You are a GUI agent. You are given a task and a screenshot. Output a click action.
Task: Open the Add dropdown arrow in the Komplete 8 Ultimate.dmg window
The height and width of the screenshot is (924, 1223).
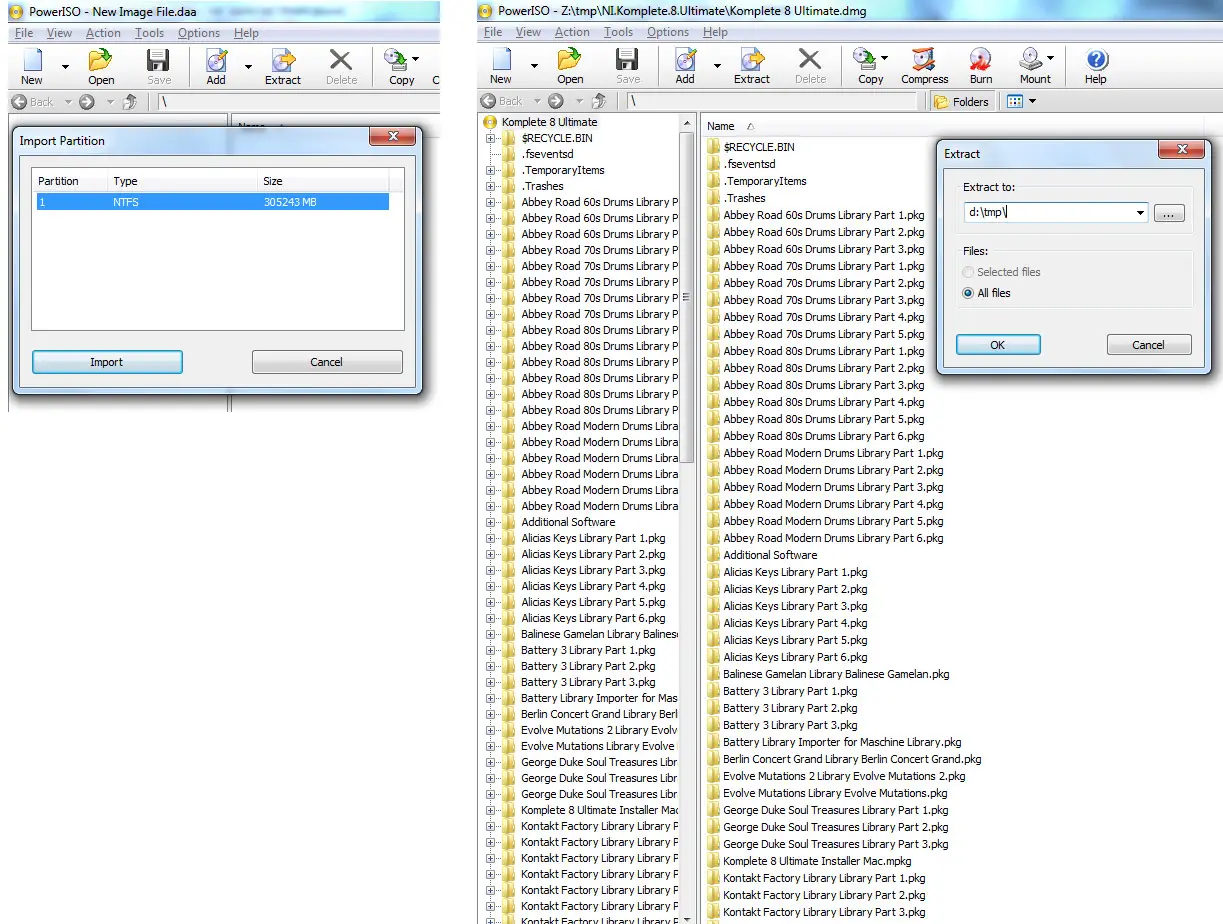pyautogui.click(x=717, y=66)
